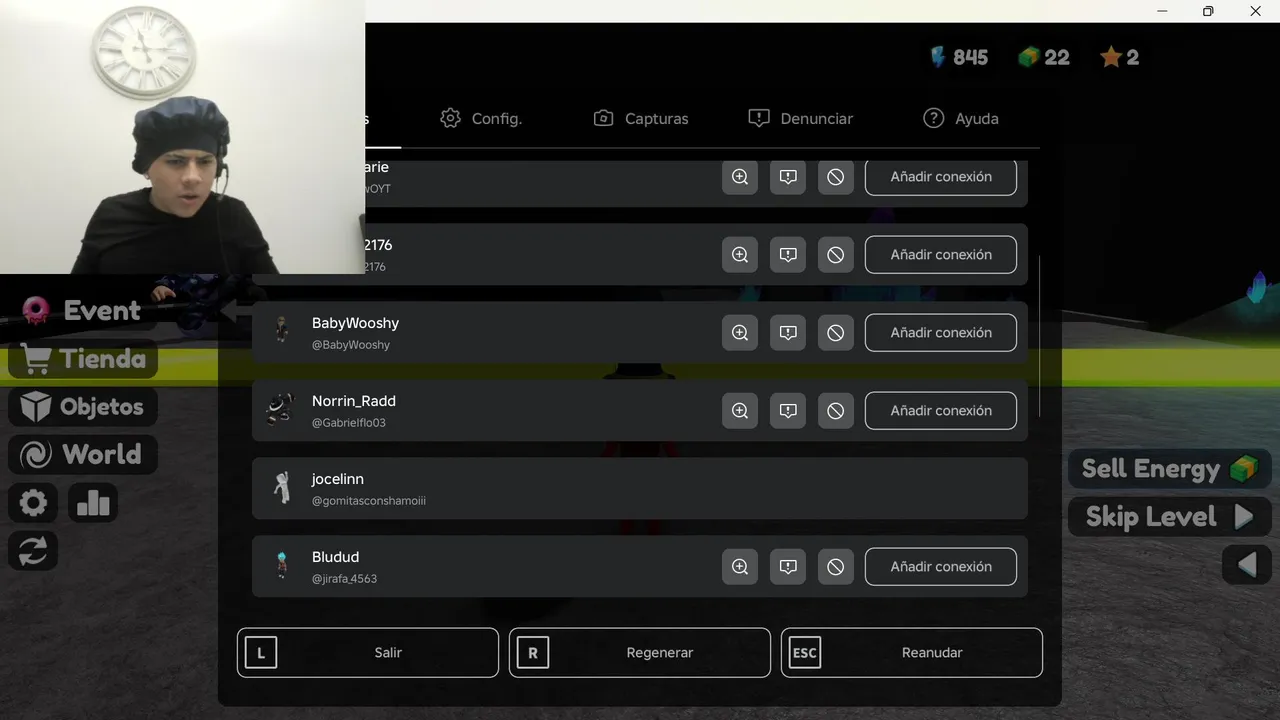
Task: Click the refresh arrows icon
Action: pos(33,551)
